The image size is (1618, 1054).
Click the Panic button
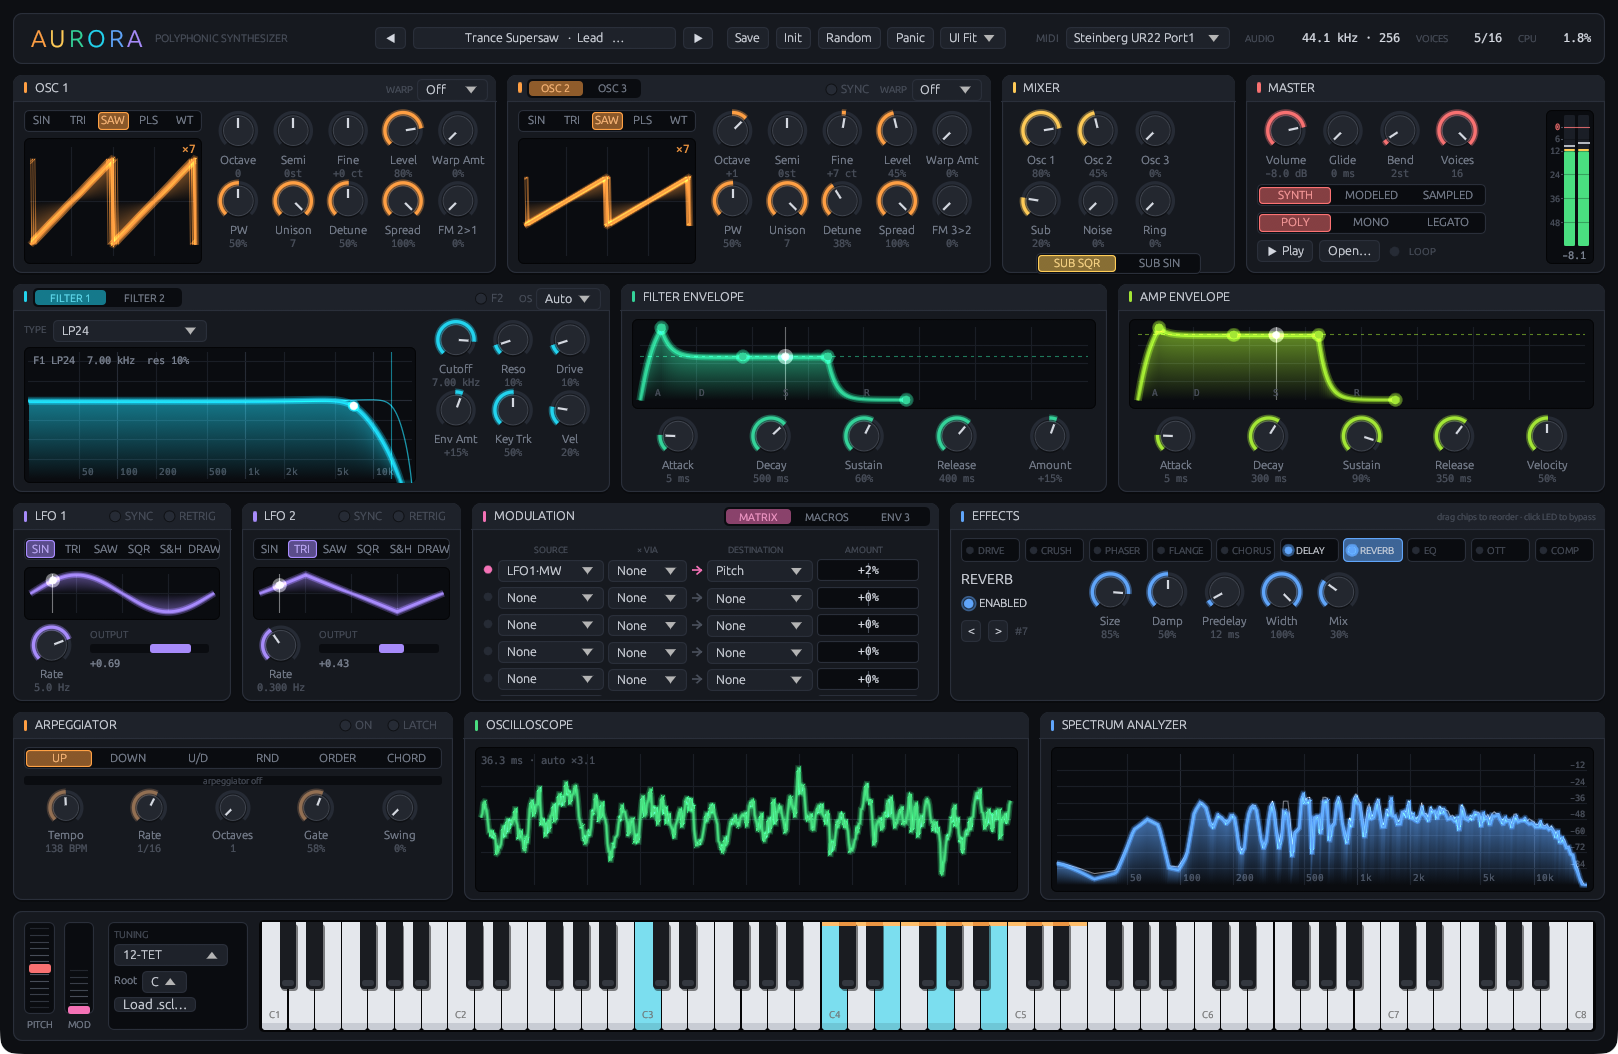[910, 38]
